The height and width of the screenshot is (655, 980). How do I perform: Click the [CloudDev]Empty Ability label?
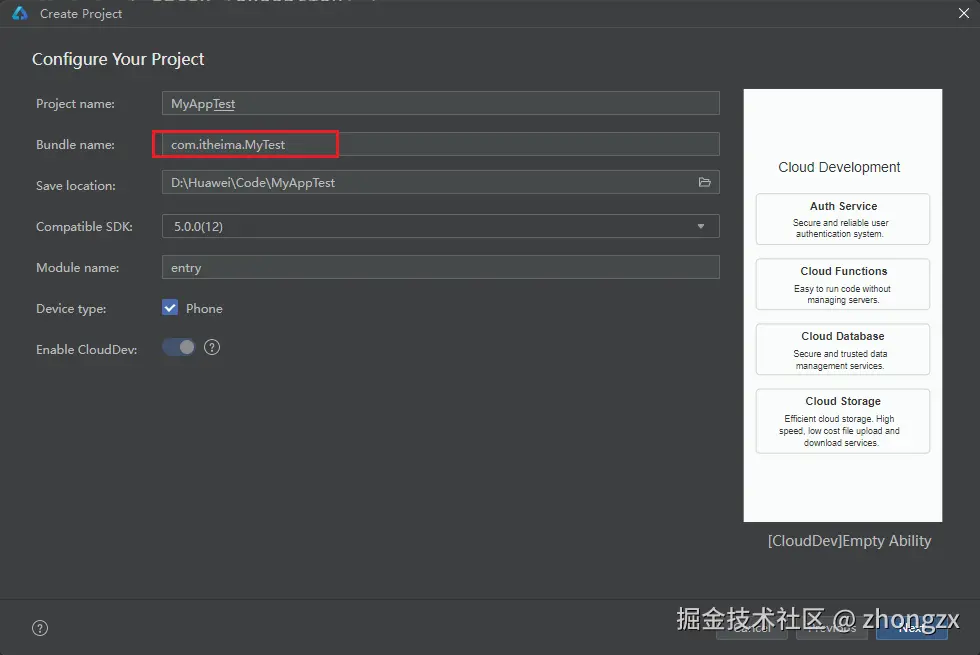point(849,541)
